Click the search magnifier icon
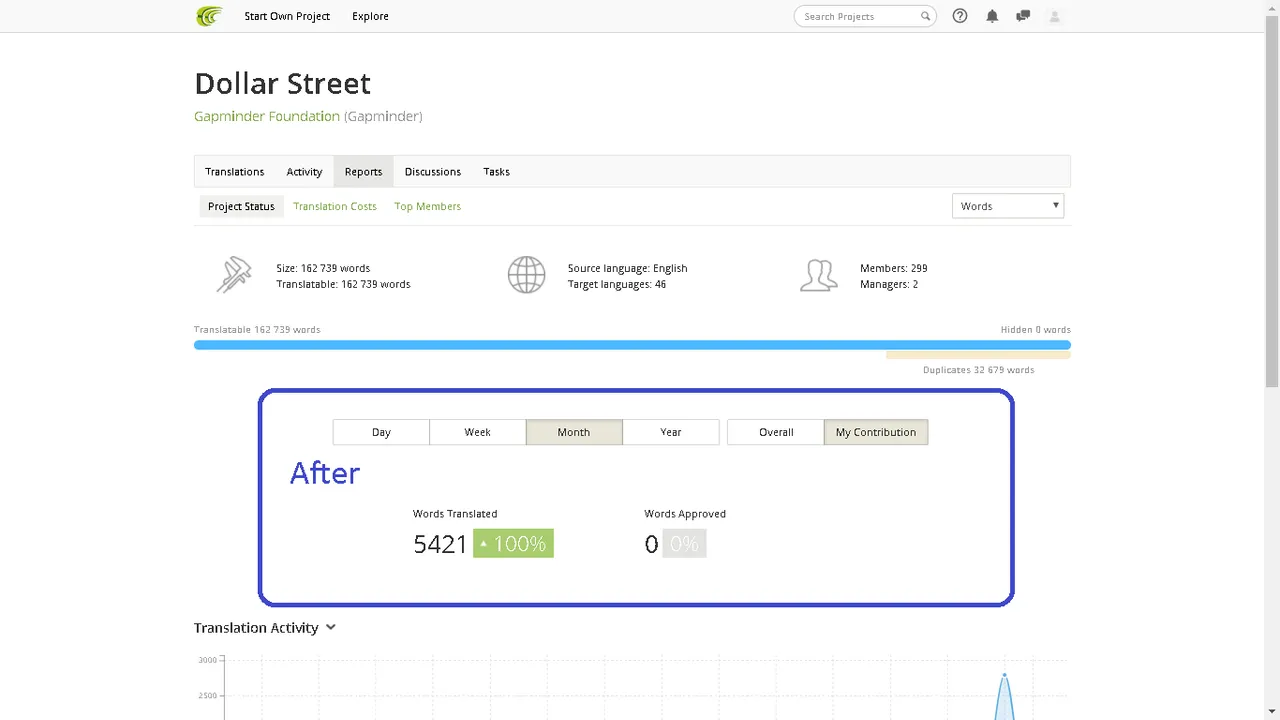This screenshot has height=720, width=1280. [x=925, y=16]
